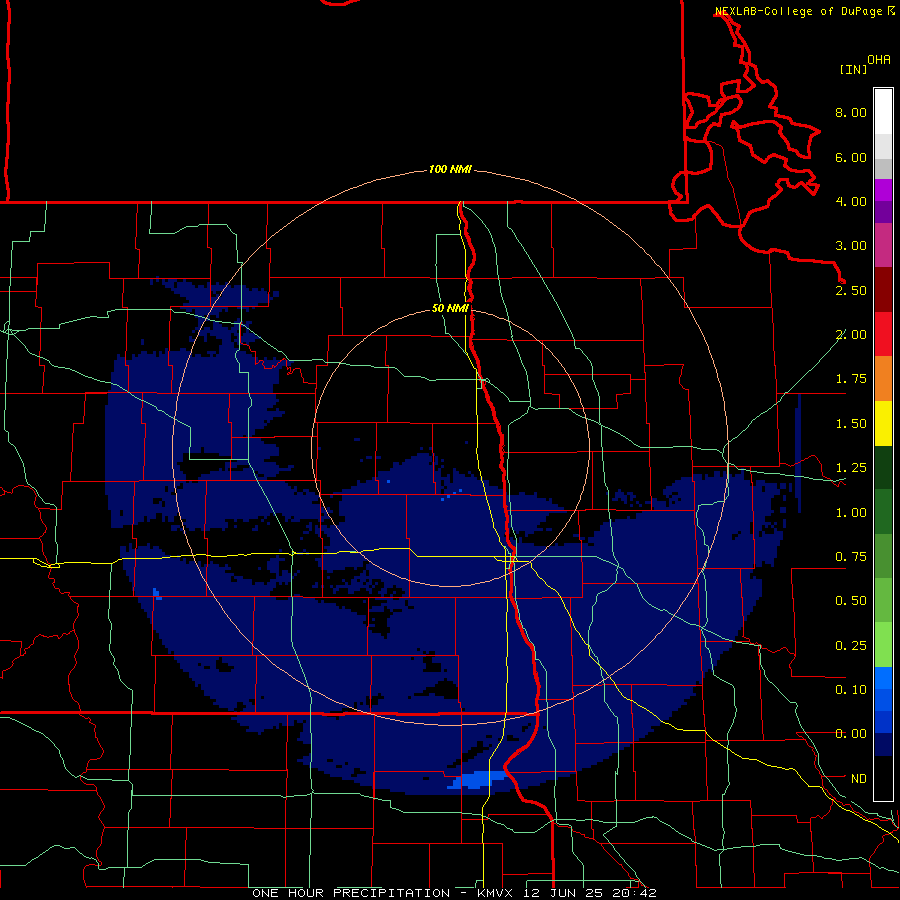This screenshot has height=900, width=900.
Task: Click the 2.50 legend value
Action: (851, 290)
